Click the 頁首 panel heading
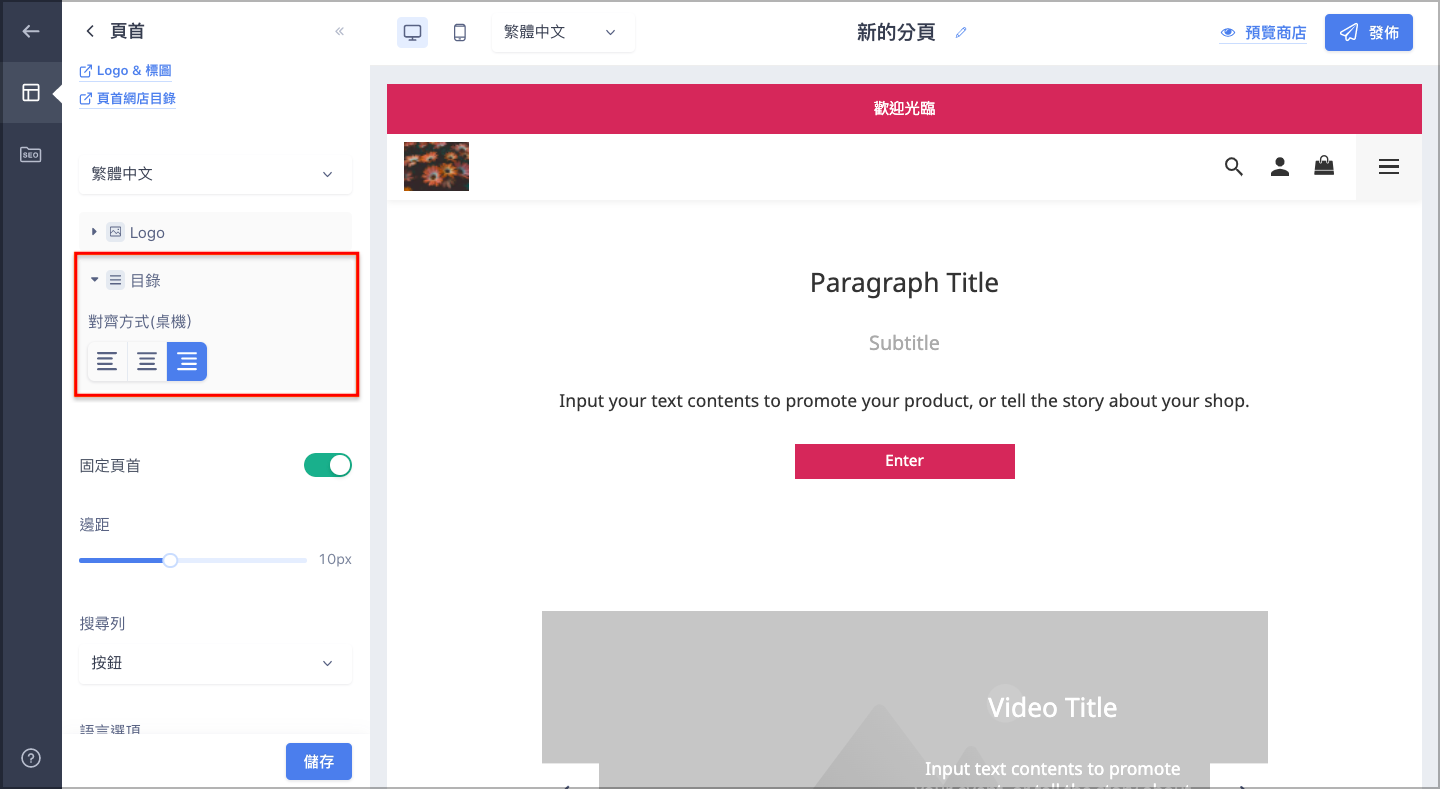 127,31
